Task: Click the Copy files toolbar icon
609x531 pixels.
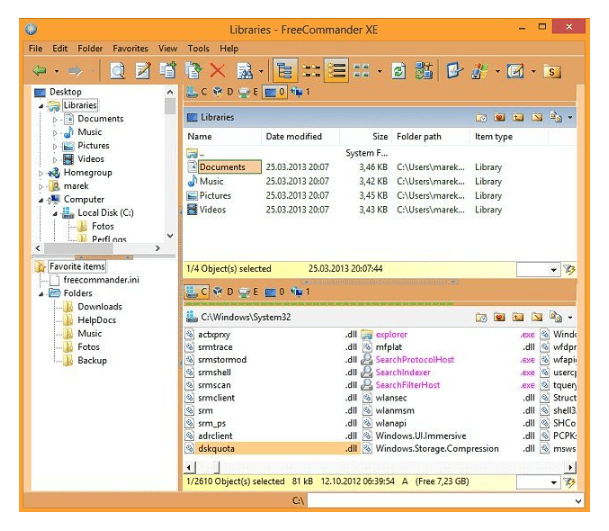Action: 168,70
